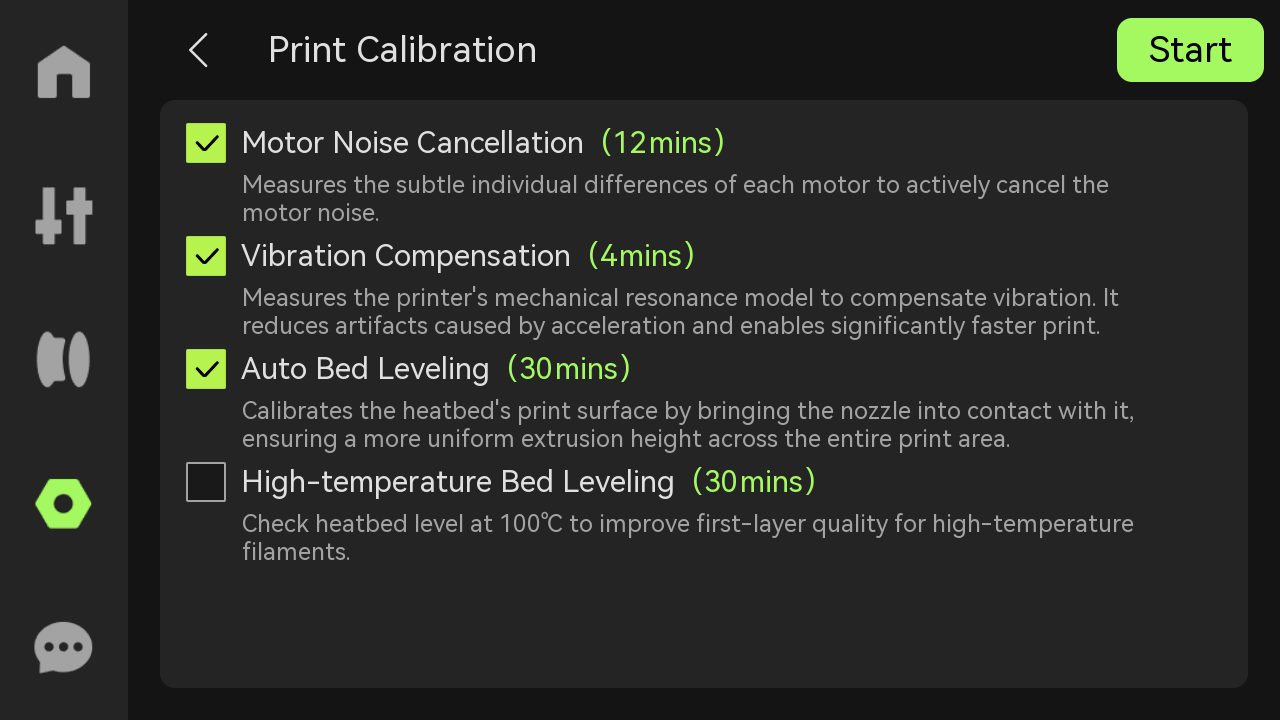Click the Auto Bed Leveling label
Image resolution: width=1280 pixels, height=720 pixels.
tap(365, 369)
